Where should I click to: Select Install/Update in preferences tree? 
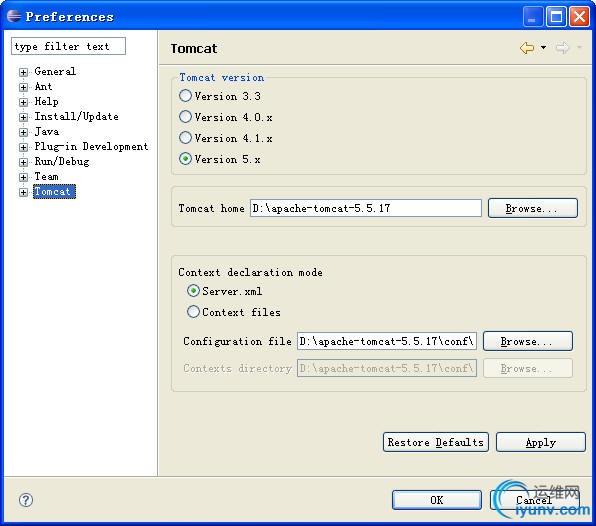[x=76, y=117]
